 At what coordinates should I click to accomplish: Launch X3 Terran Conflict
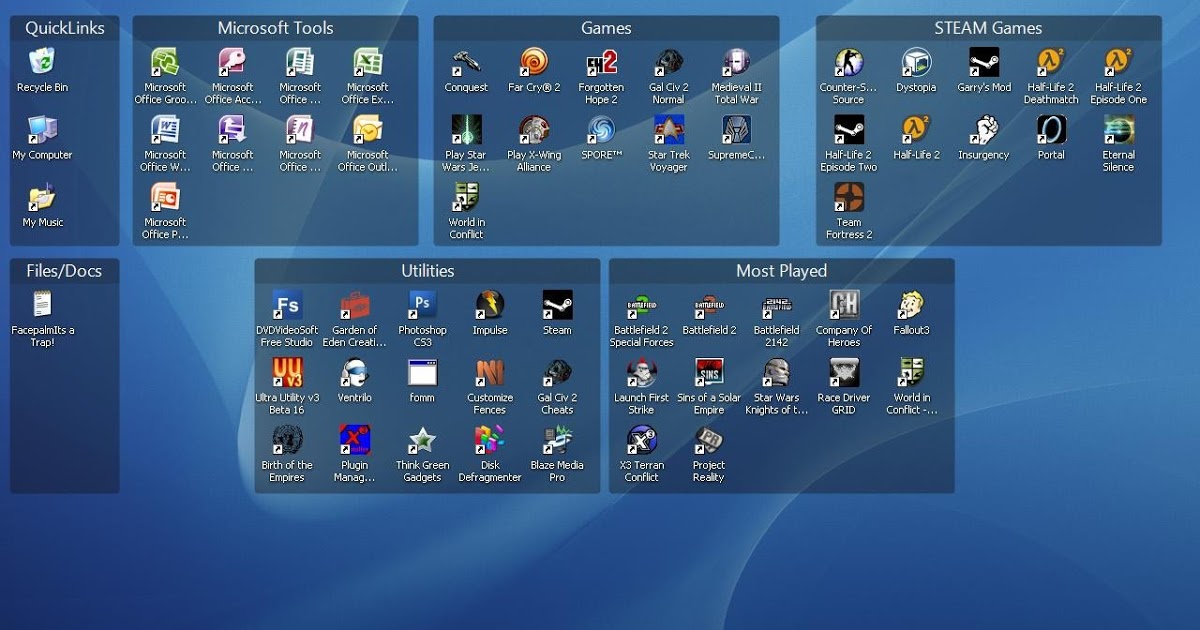click(641, 439)
